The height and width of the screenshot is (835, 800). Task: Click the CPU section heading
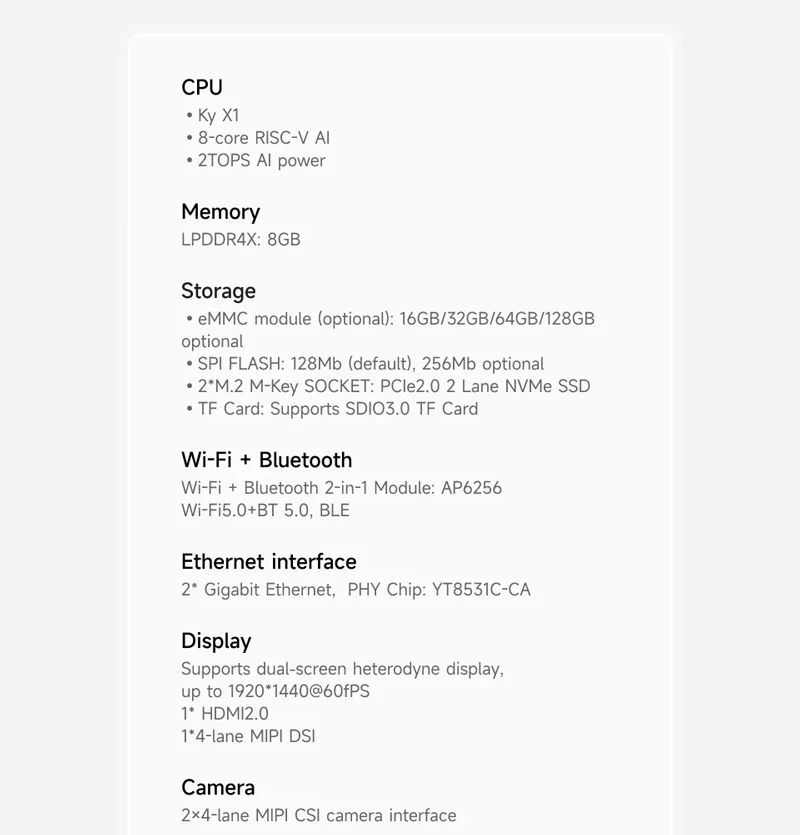point(202,87)
